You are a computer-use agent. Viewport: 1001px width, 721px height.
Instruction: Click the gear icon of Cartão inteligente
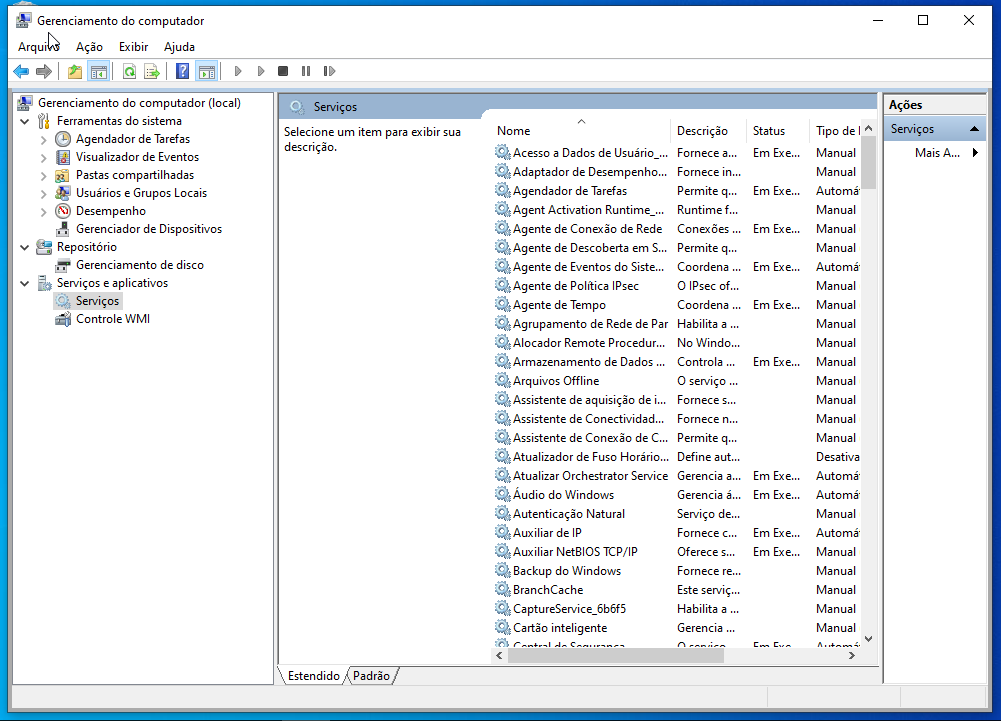[x=503, y=628]
